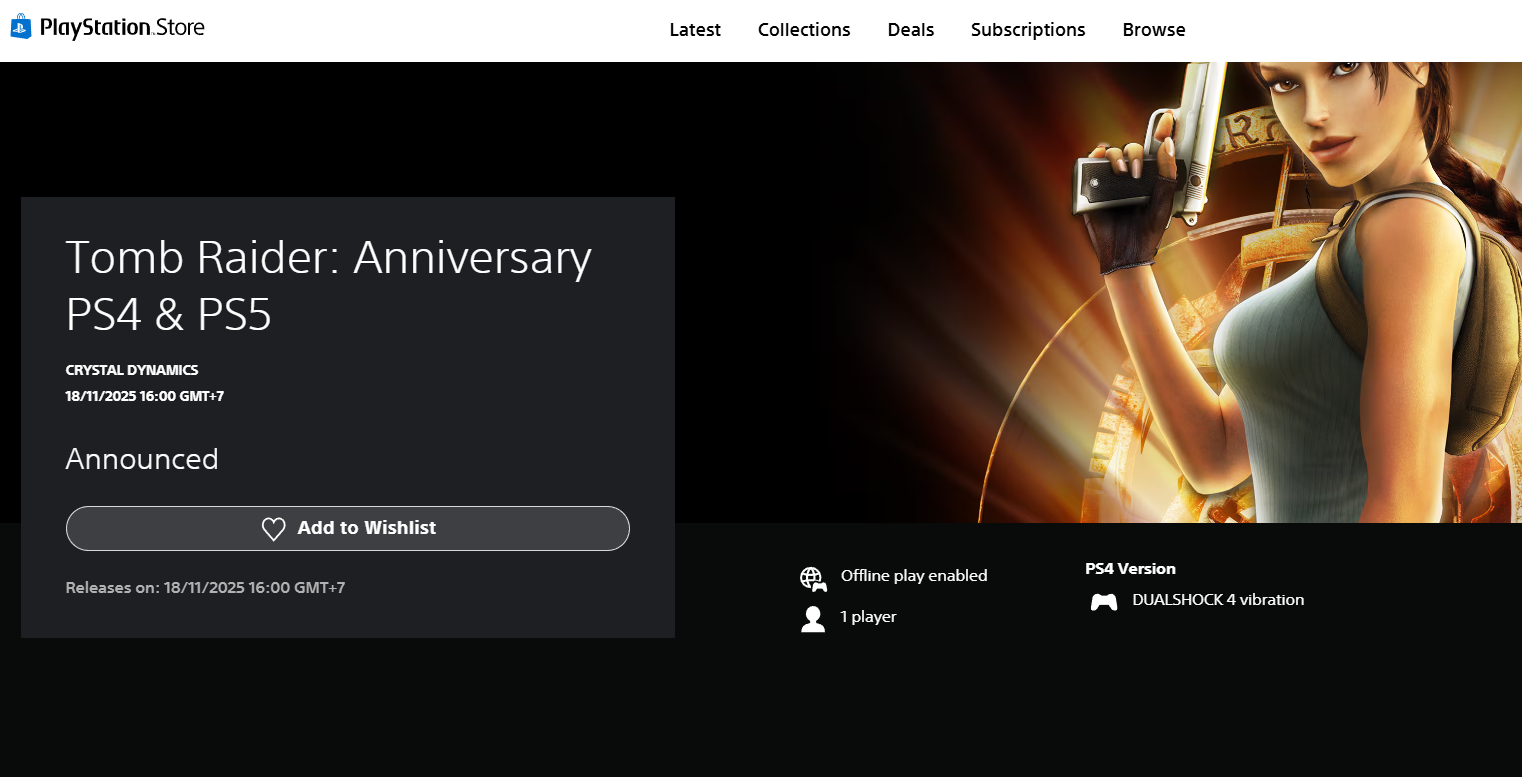This screenshot has height=777, width=1522.
Task: Click the Crystal Dynamics publisher name
Action: [x=132, y=370]
